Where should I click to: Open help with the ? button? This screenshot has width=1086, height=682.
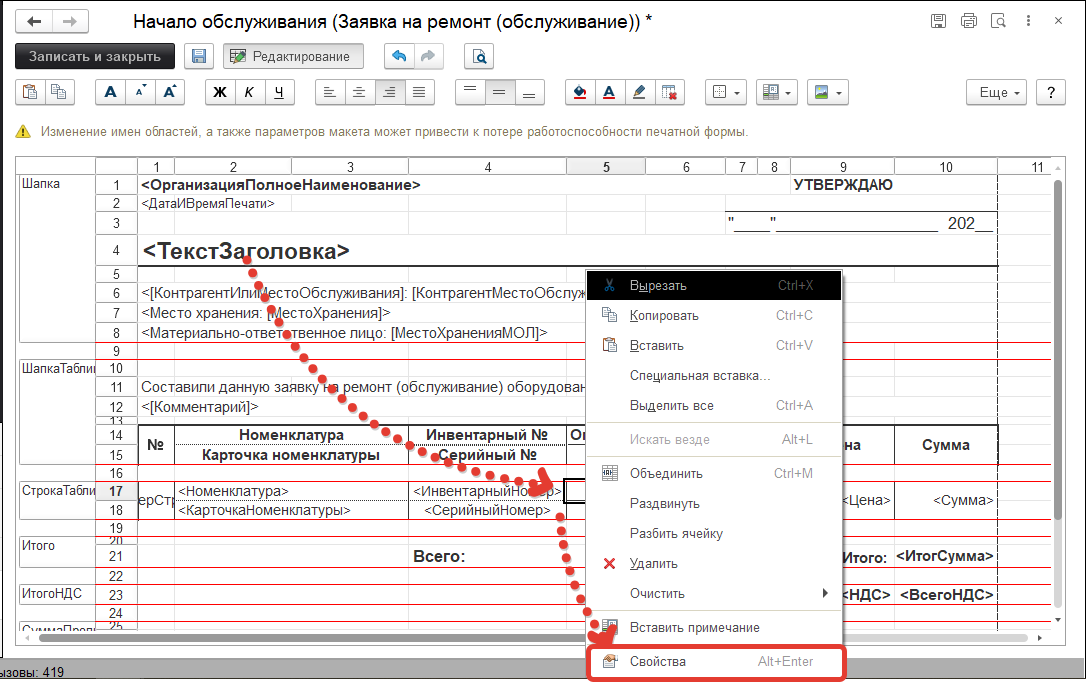pyautogui.click(x=1050, y=92)
